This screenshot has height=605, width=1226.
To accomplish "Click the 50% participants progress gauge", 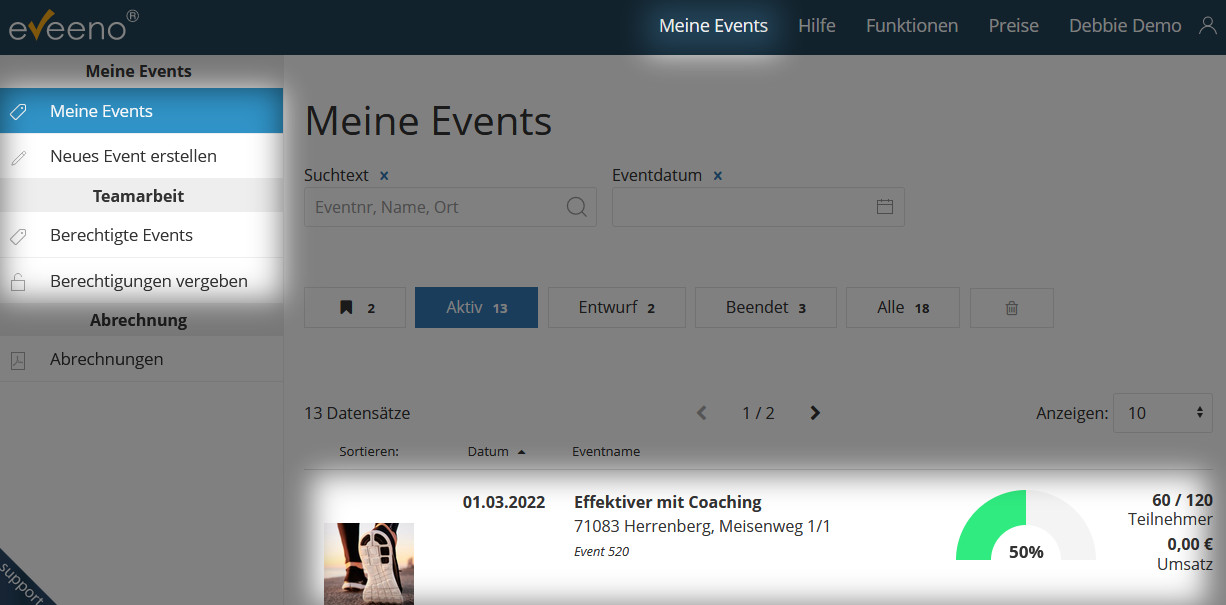I will (x=1025, y=528).
